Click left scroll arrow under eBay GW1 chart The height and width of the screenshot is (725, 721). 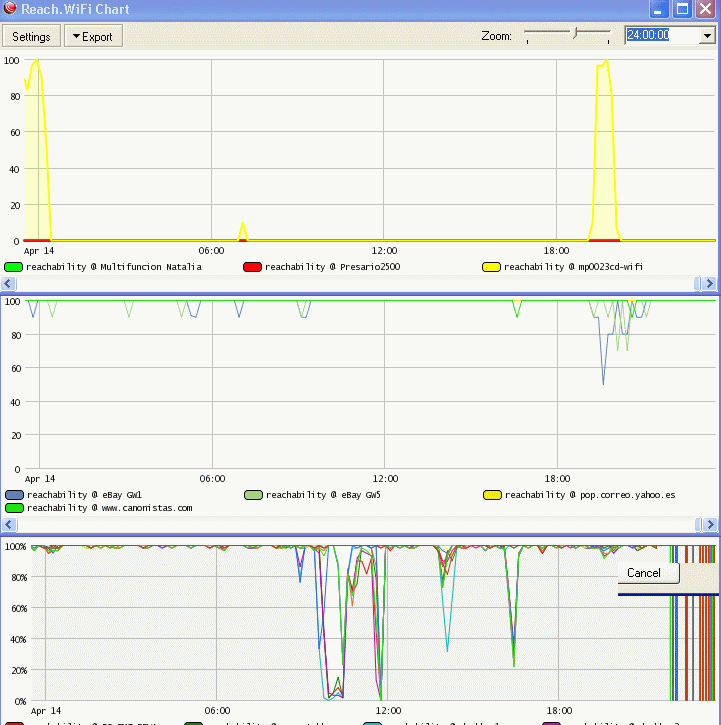tap(9, 524)
